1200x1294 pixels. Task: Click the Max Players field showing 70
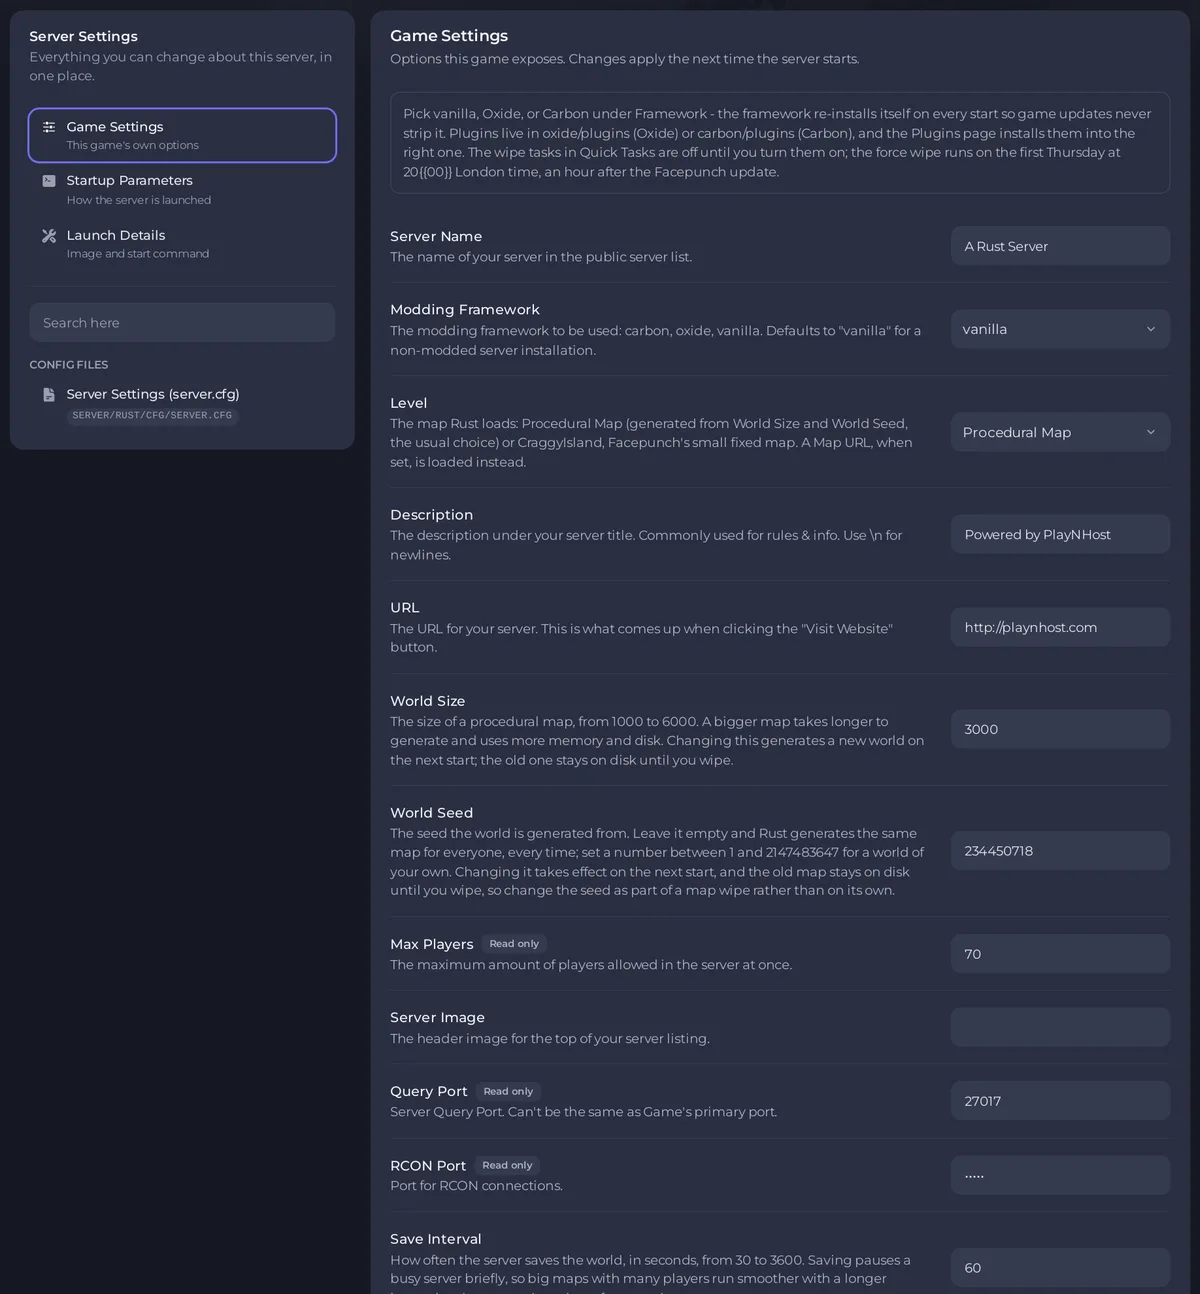1060,954
